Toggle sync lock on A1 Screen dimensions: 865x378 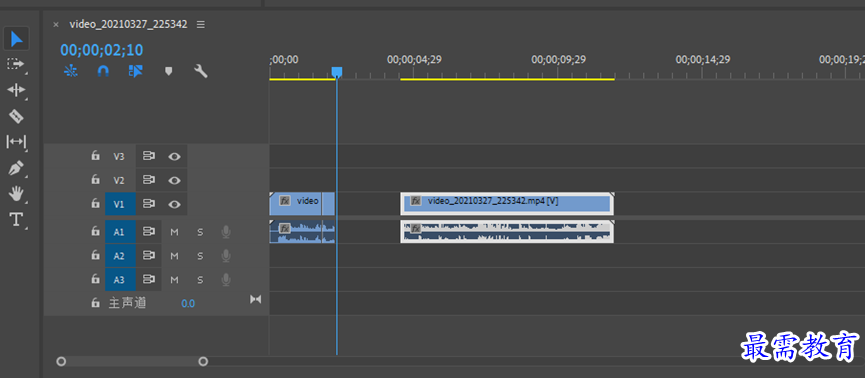pos(148,232)
